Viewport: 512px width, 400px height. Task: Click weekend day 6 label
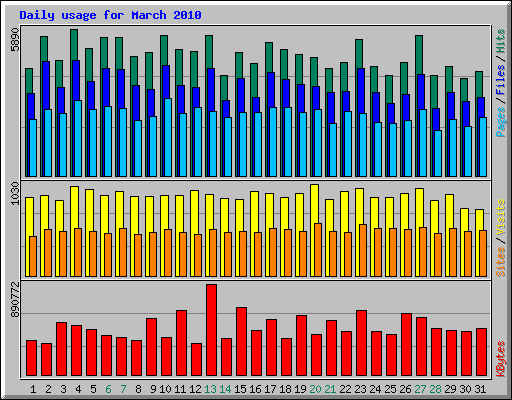click(x=108, y=389)
